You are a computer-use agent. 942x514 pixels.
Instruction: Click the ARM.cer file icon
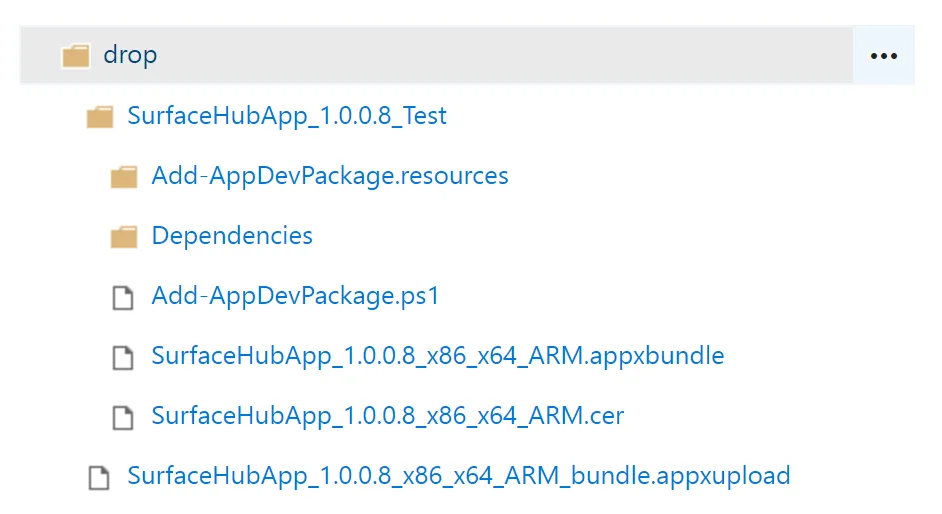[123, 417]
